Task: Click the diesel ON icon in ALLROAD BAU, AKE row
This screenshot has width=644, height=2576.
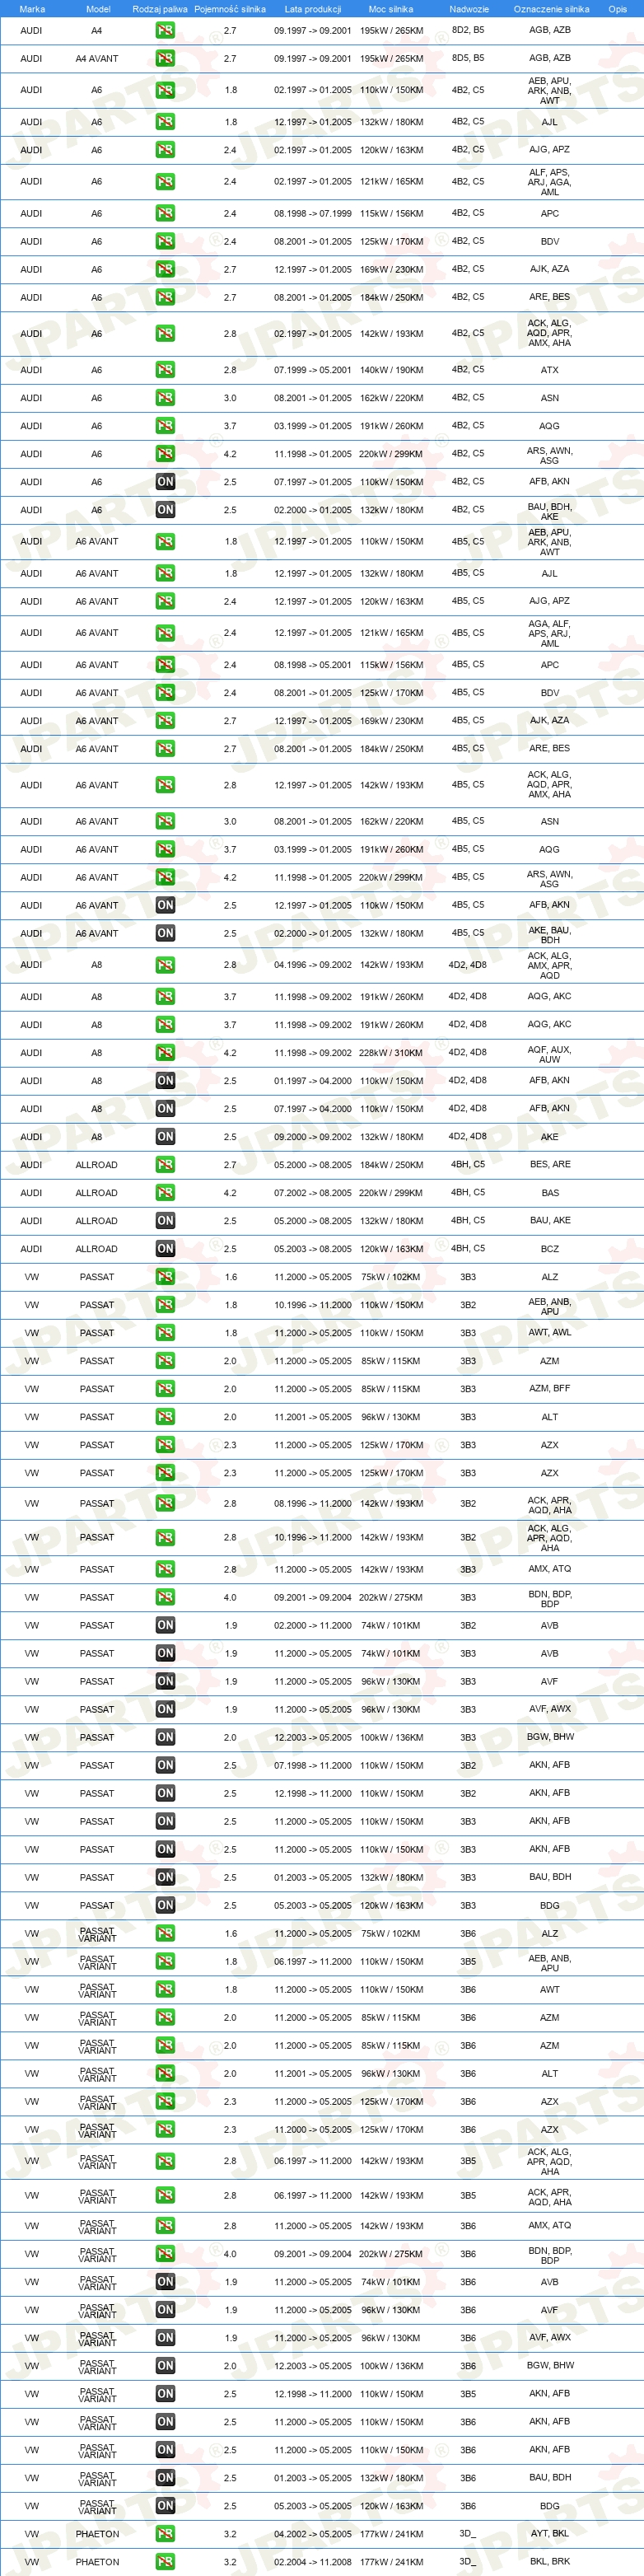Action: (x=165, y=1221)
